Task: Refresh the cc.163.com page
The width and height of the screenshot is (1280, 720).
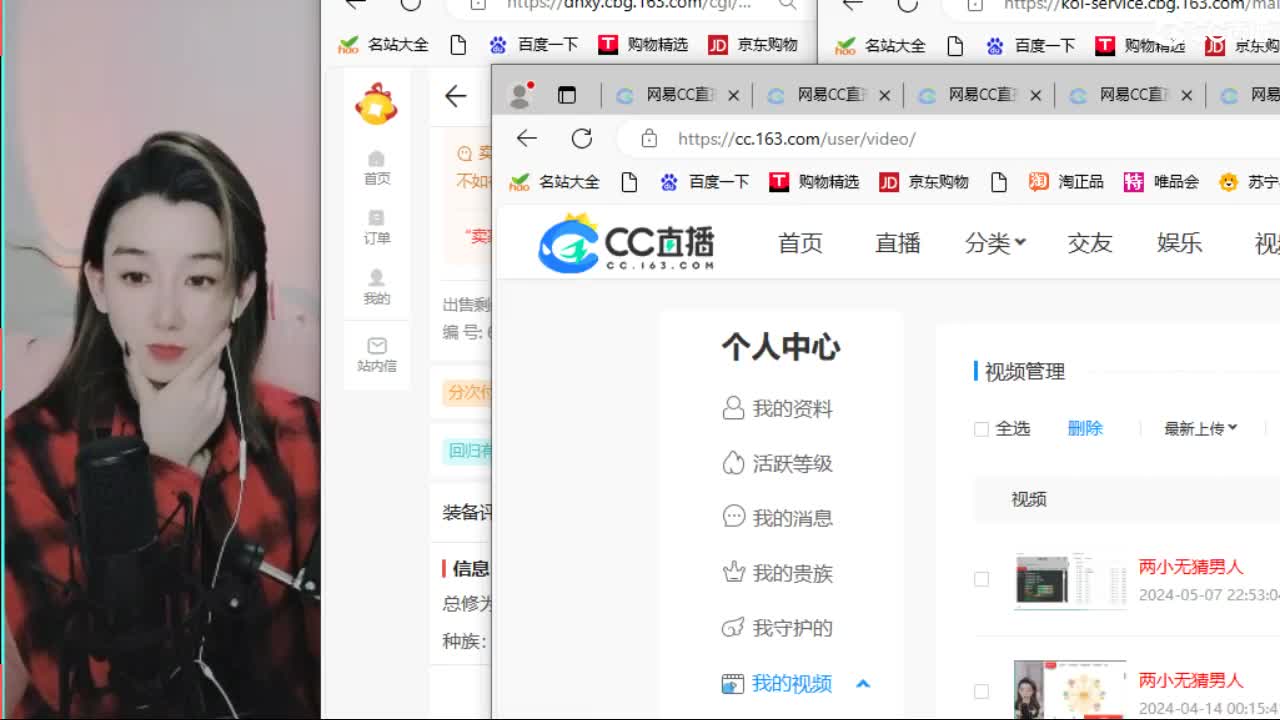Action: pos(582,138)
